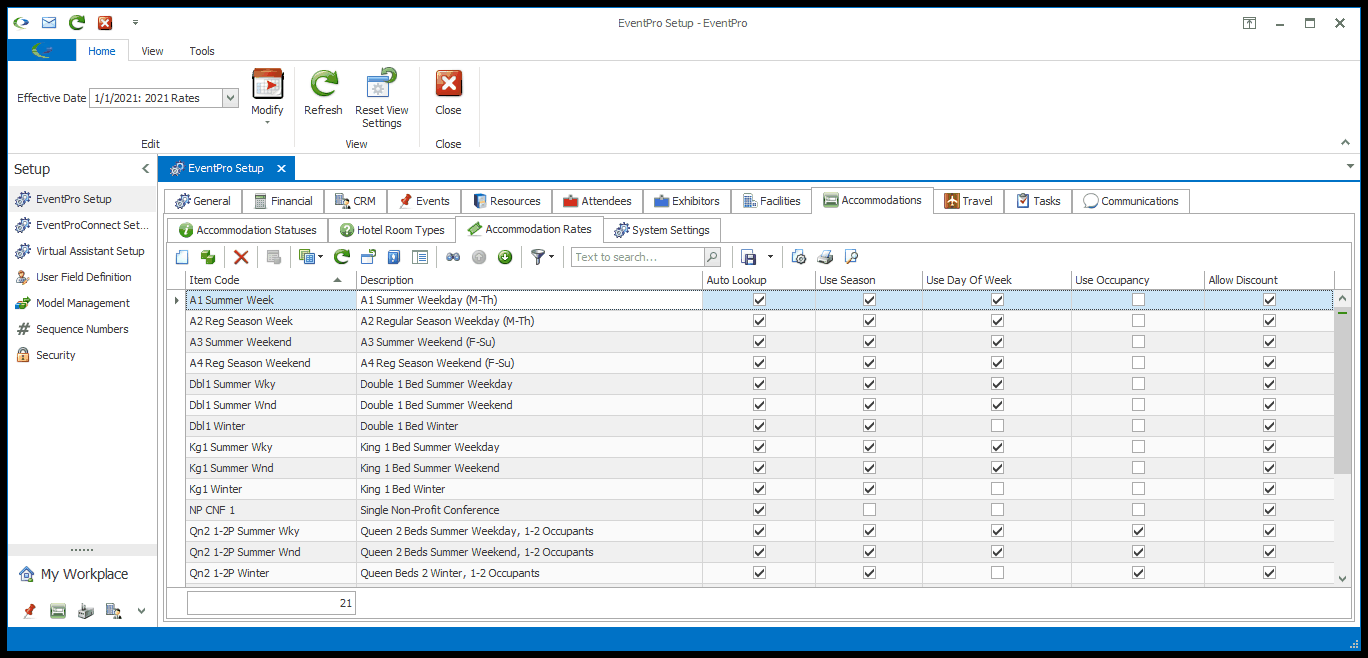
Task: Open the Effective Date dropdown
Action: pos(230,98)
